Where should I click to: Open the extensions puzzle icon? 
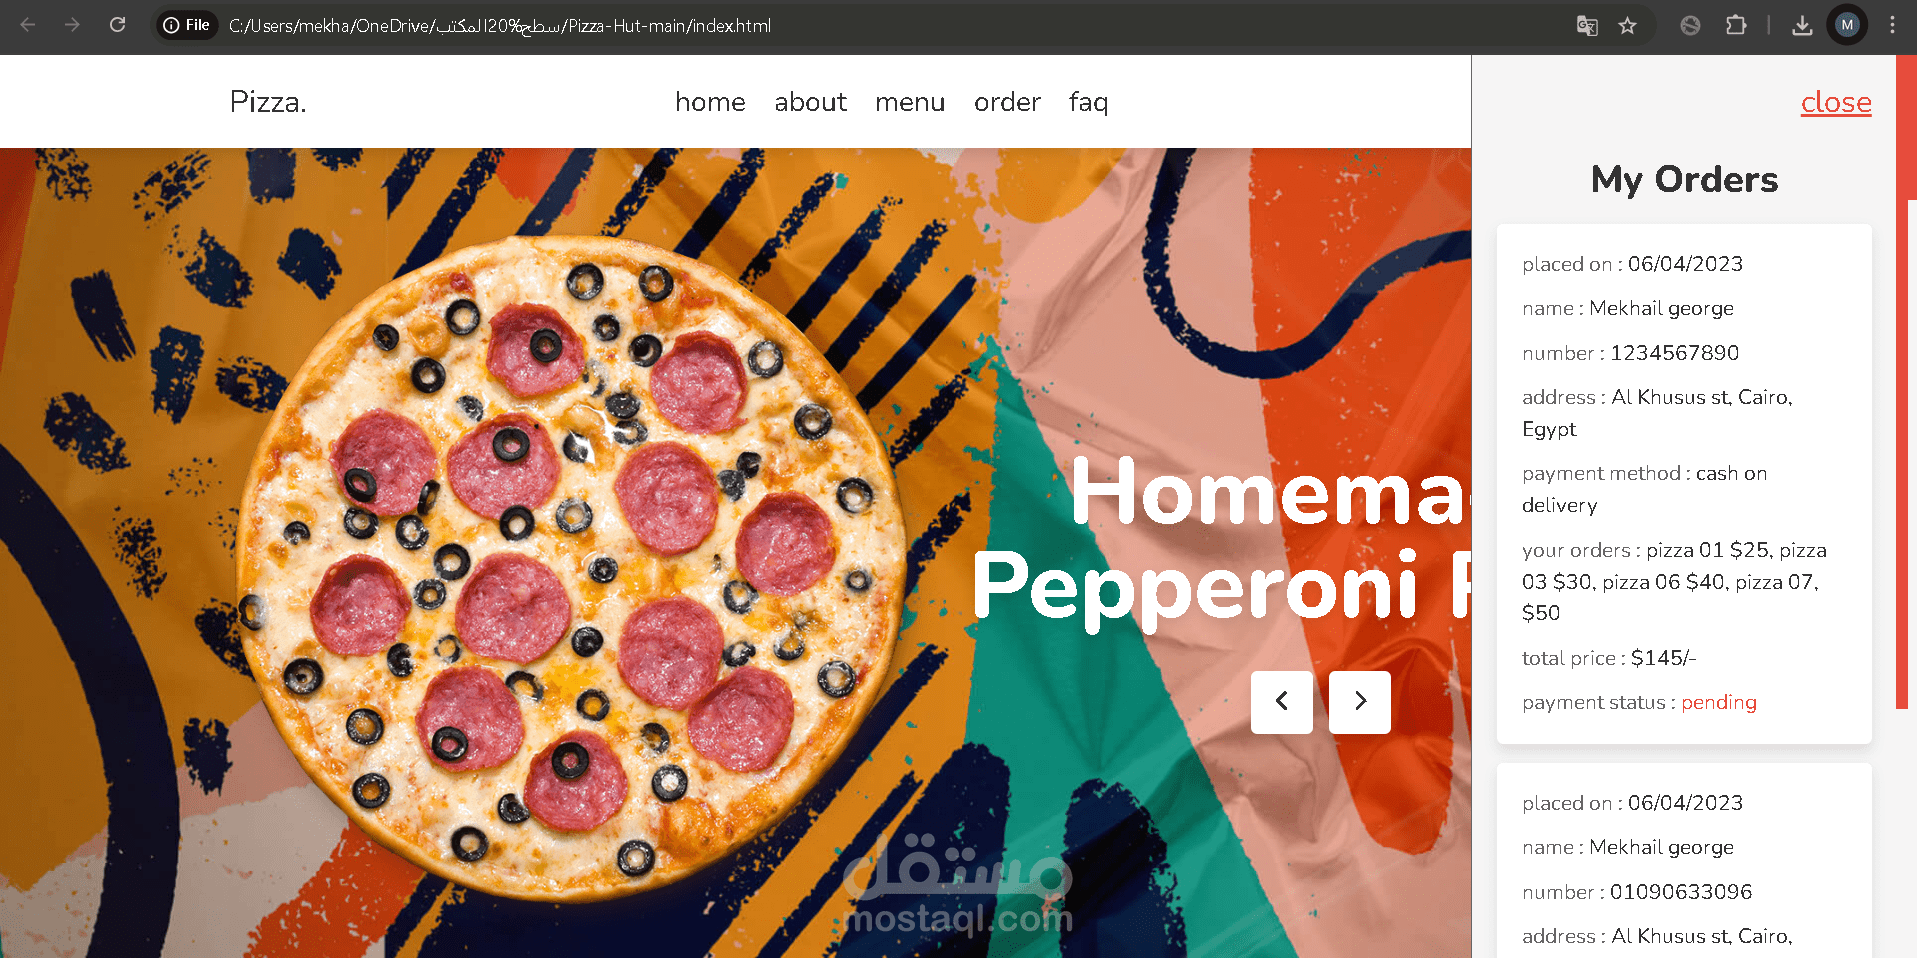tap(1736, 25)
